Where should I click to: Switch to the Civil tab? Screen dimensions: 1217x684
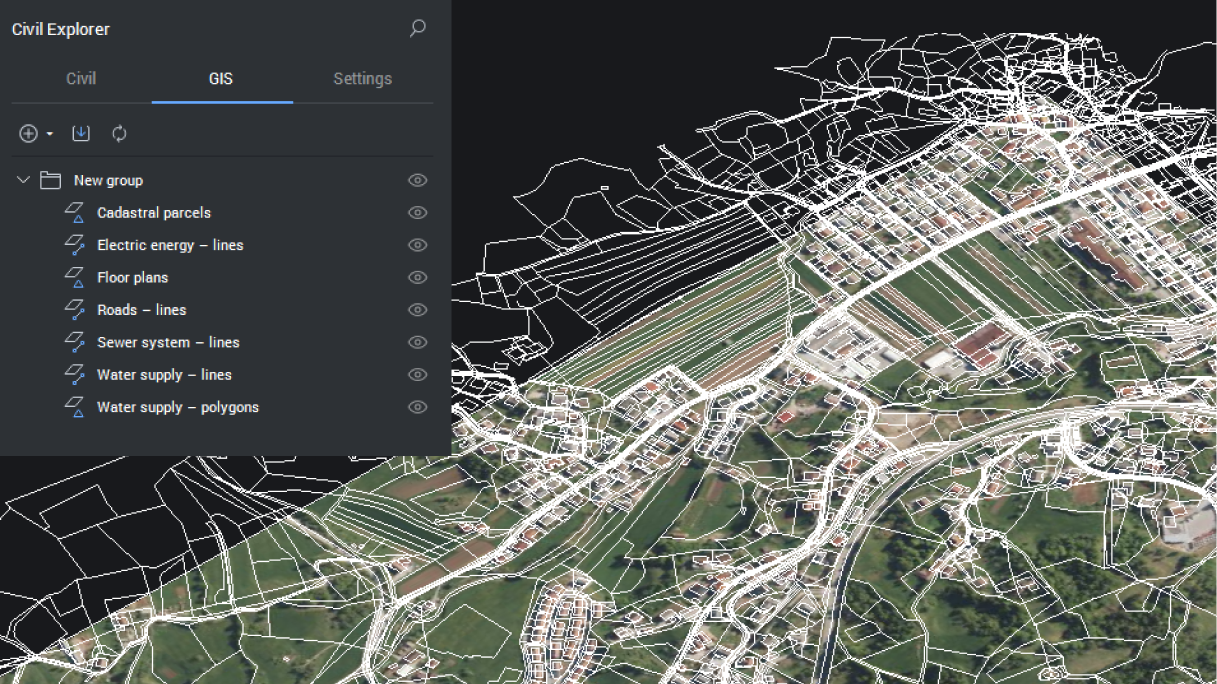pyautogui.click(x=80, y=78)
